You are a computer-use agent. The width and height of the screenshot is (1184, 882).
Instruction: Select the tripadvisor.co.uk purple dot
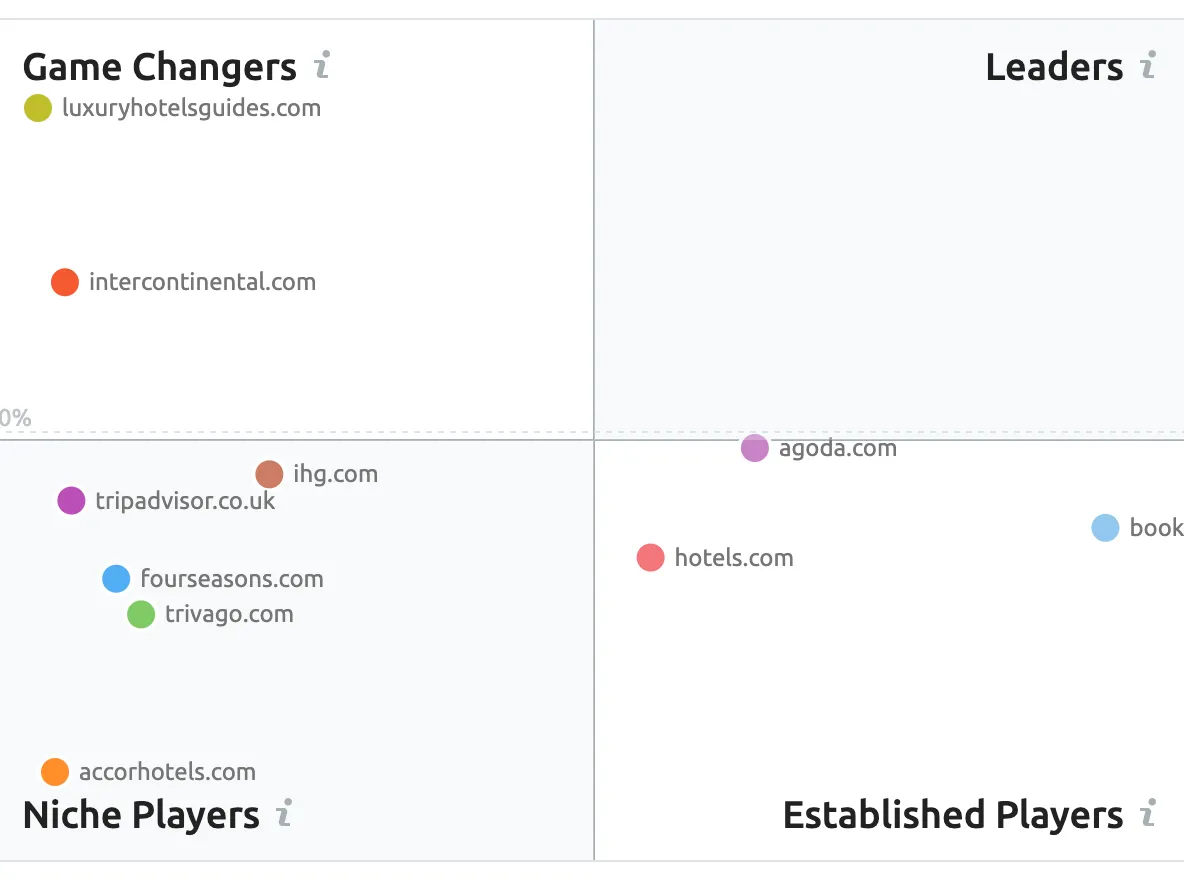pyautogui.click(x=71, y=501)
